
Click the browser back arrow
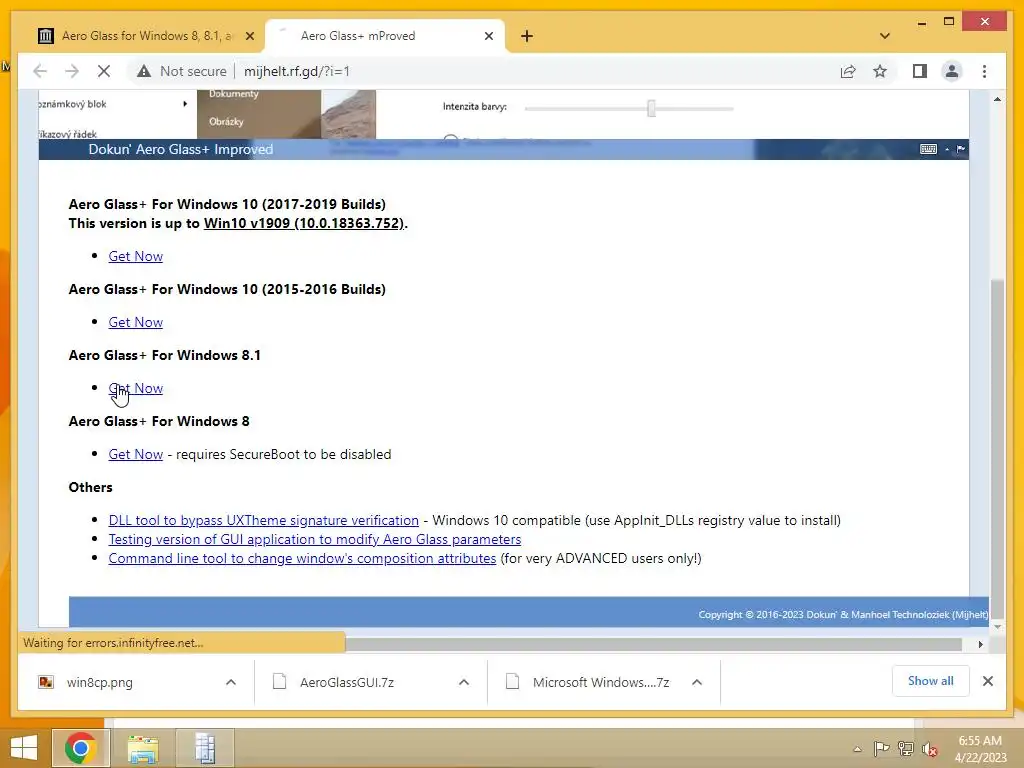tap(40, 71)
